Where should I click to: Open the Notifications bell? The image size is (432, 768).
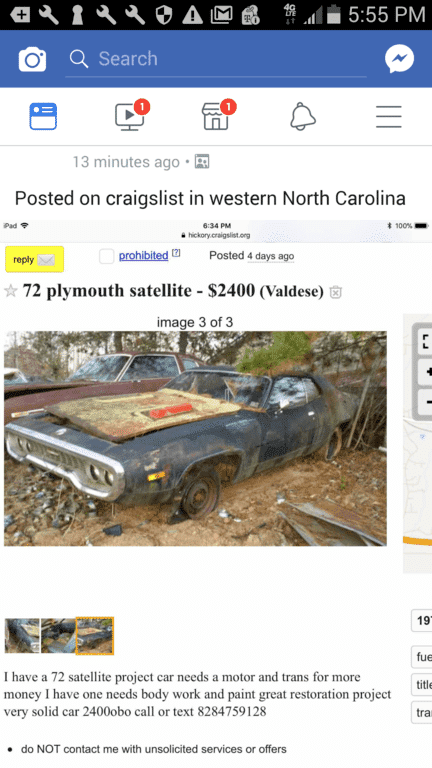pos(303,117)
